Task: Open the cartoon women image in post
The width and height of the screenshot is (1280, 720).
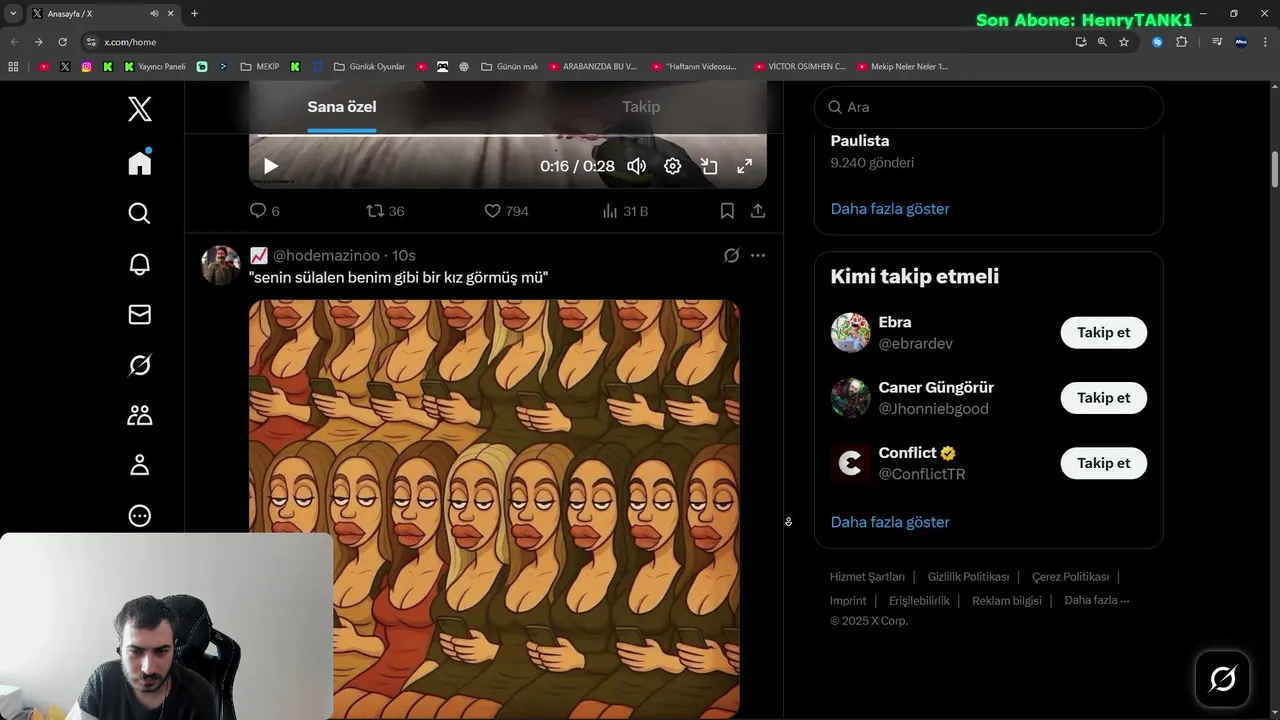Action: point(494,509)
